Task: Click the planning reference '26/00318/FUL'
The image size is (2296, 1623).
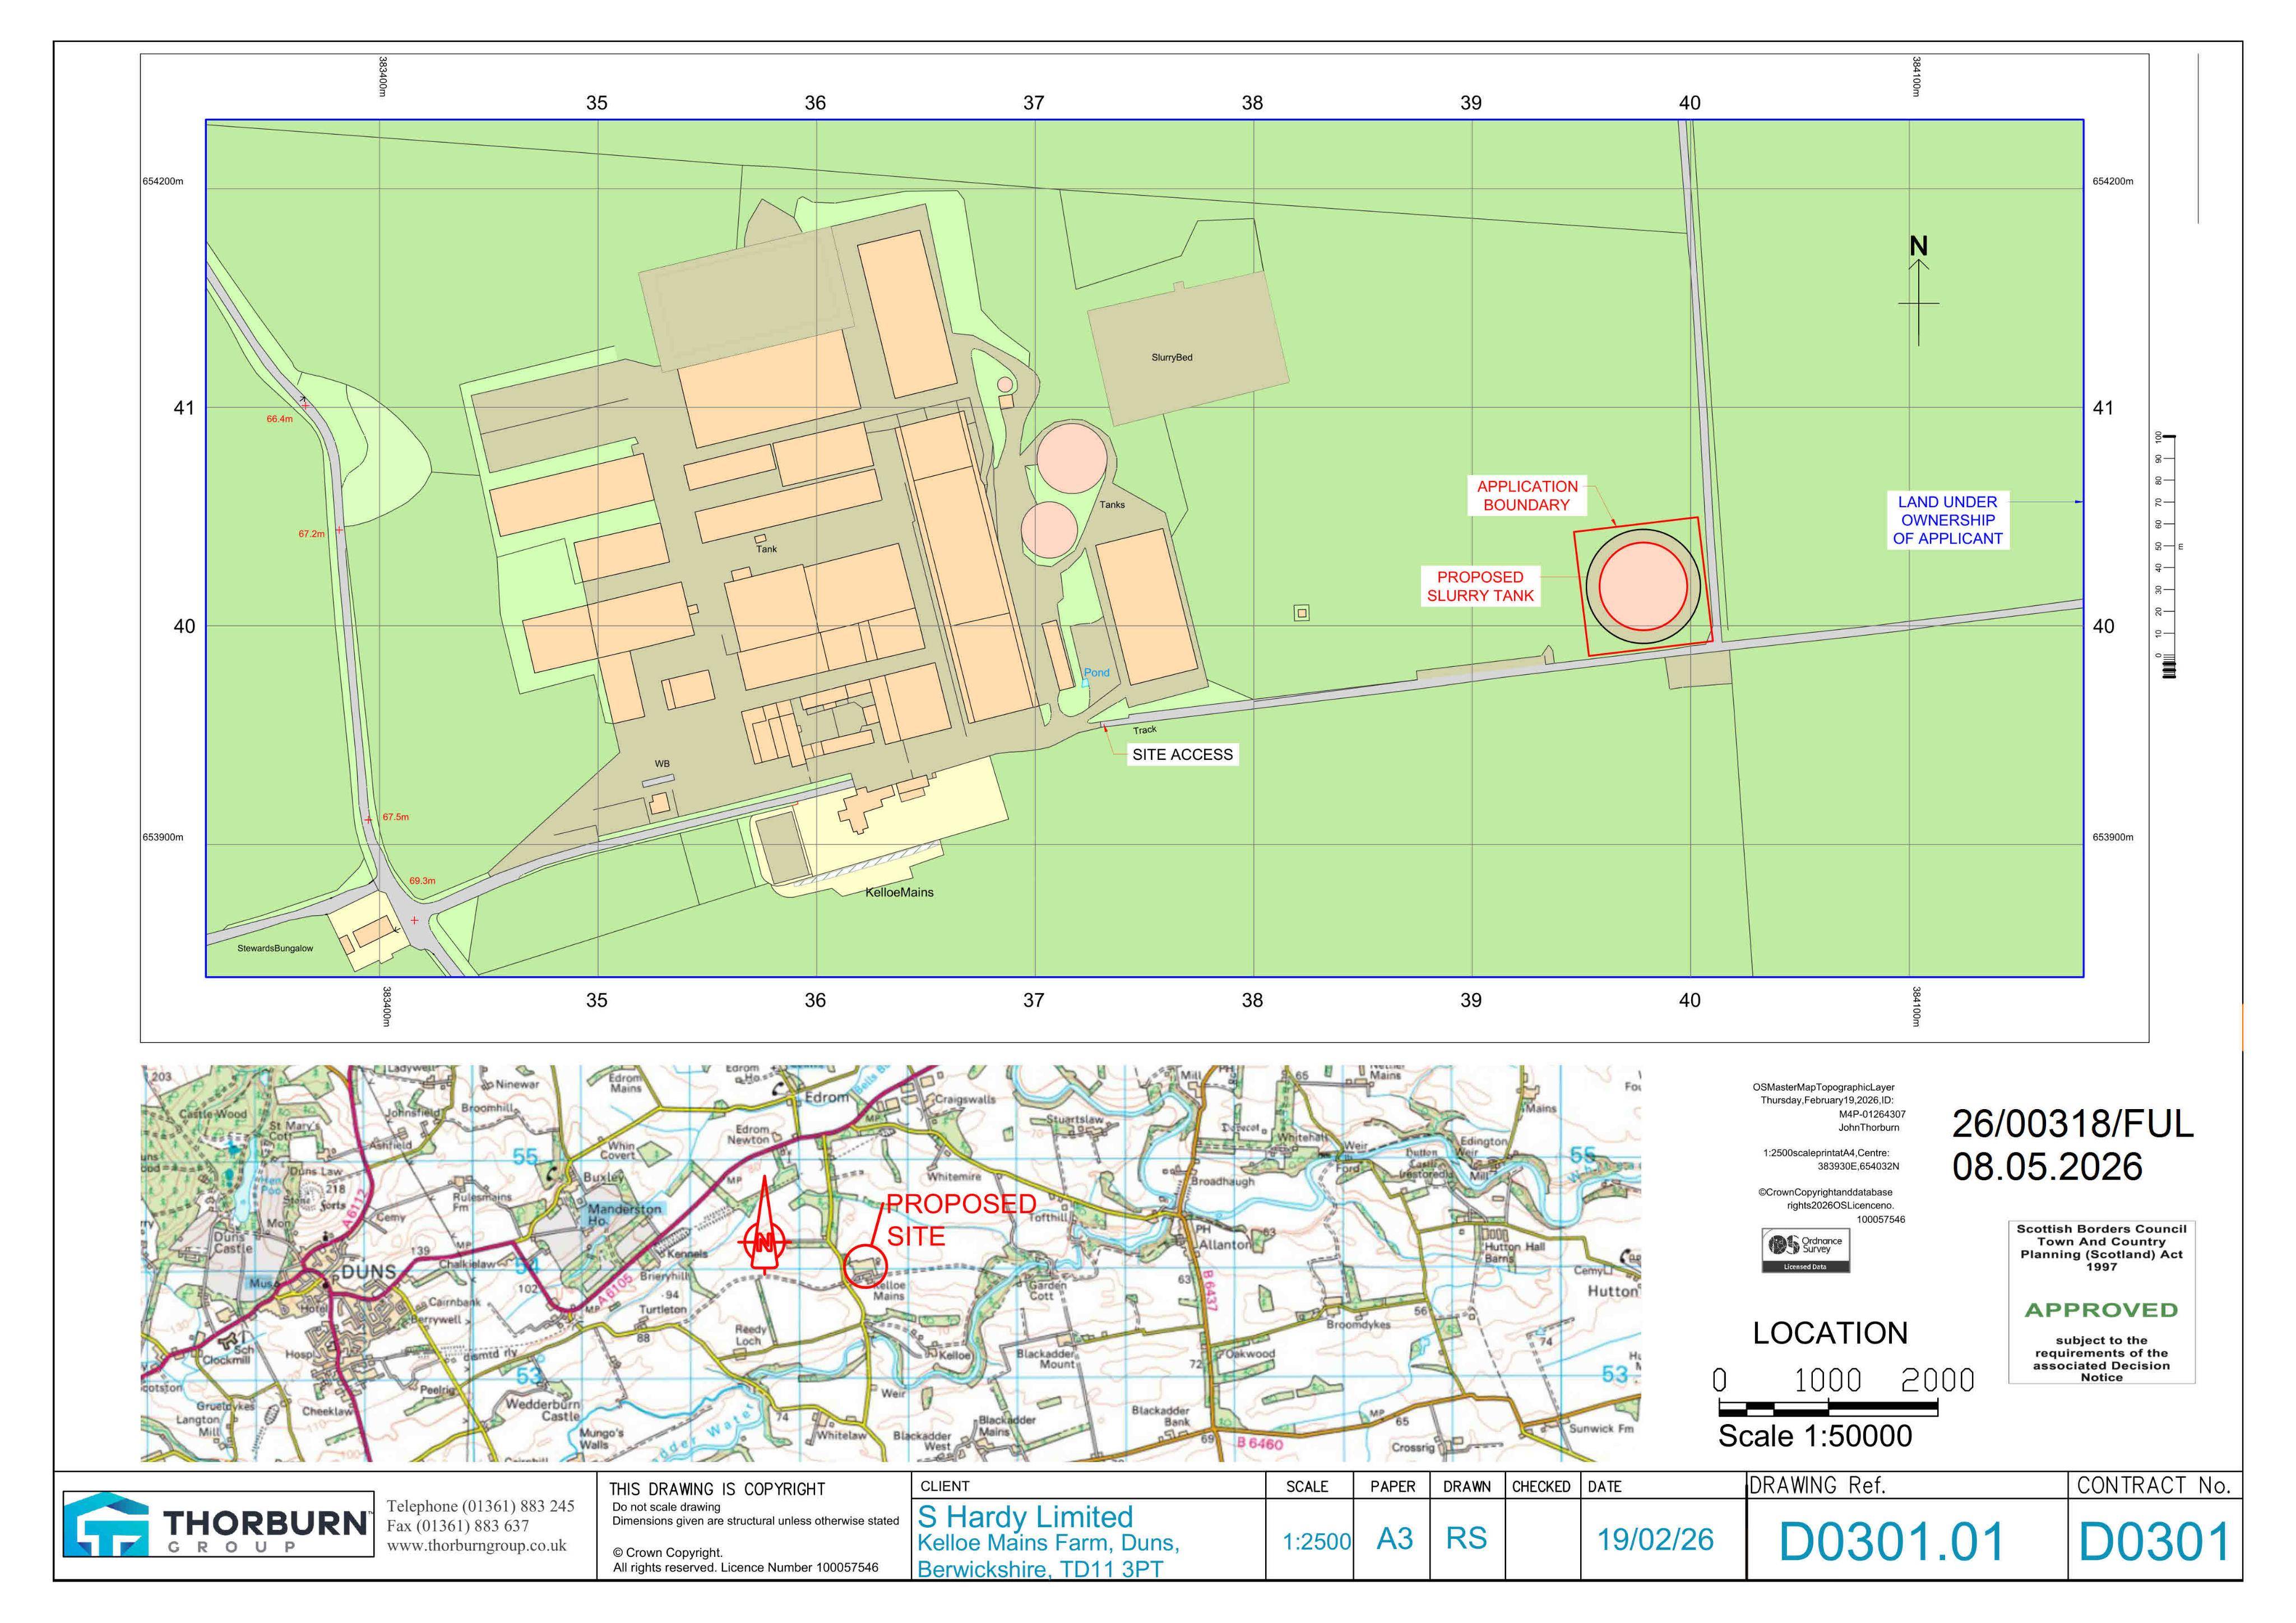Action: click(x=2073, y=1124)
